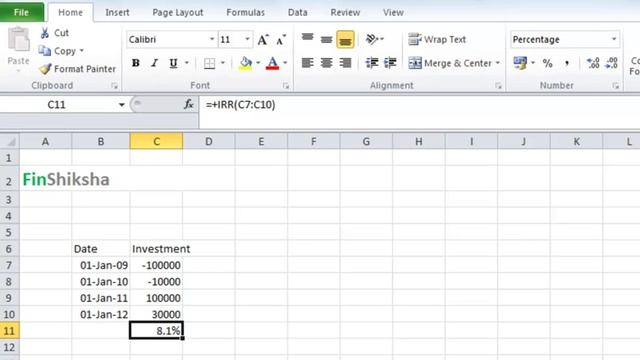Switch to the Insert tab
The height and width of the screenshot is (360, 640).
pos(117,13)
